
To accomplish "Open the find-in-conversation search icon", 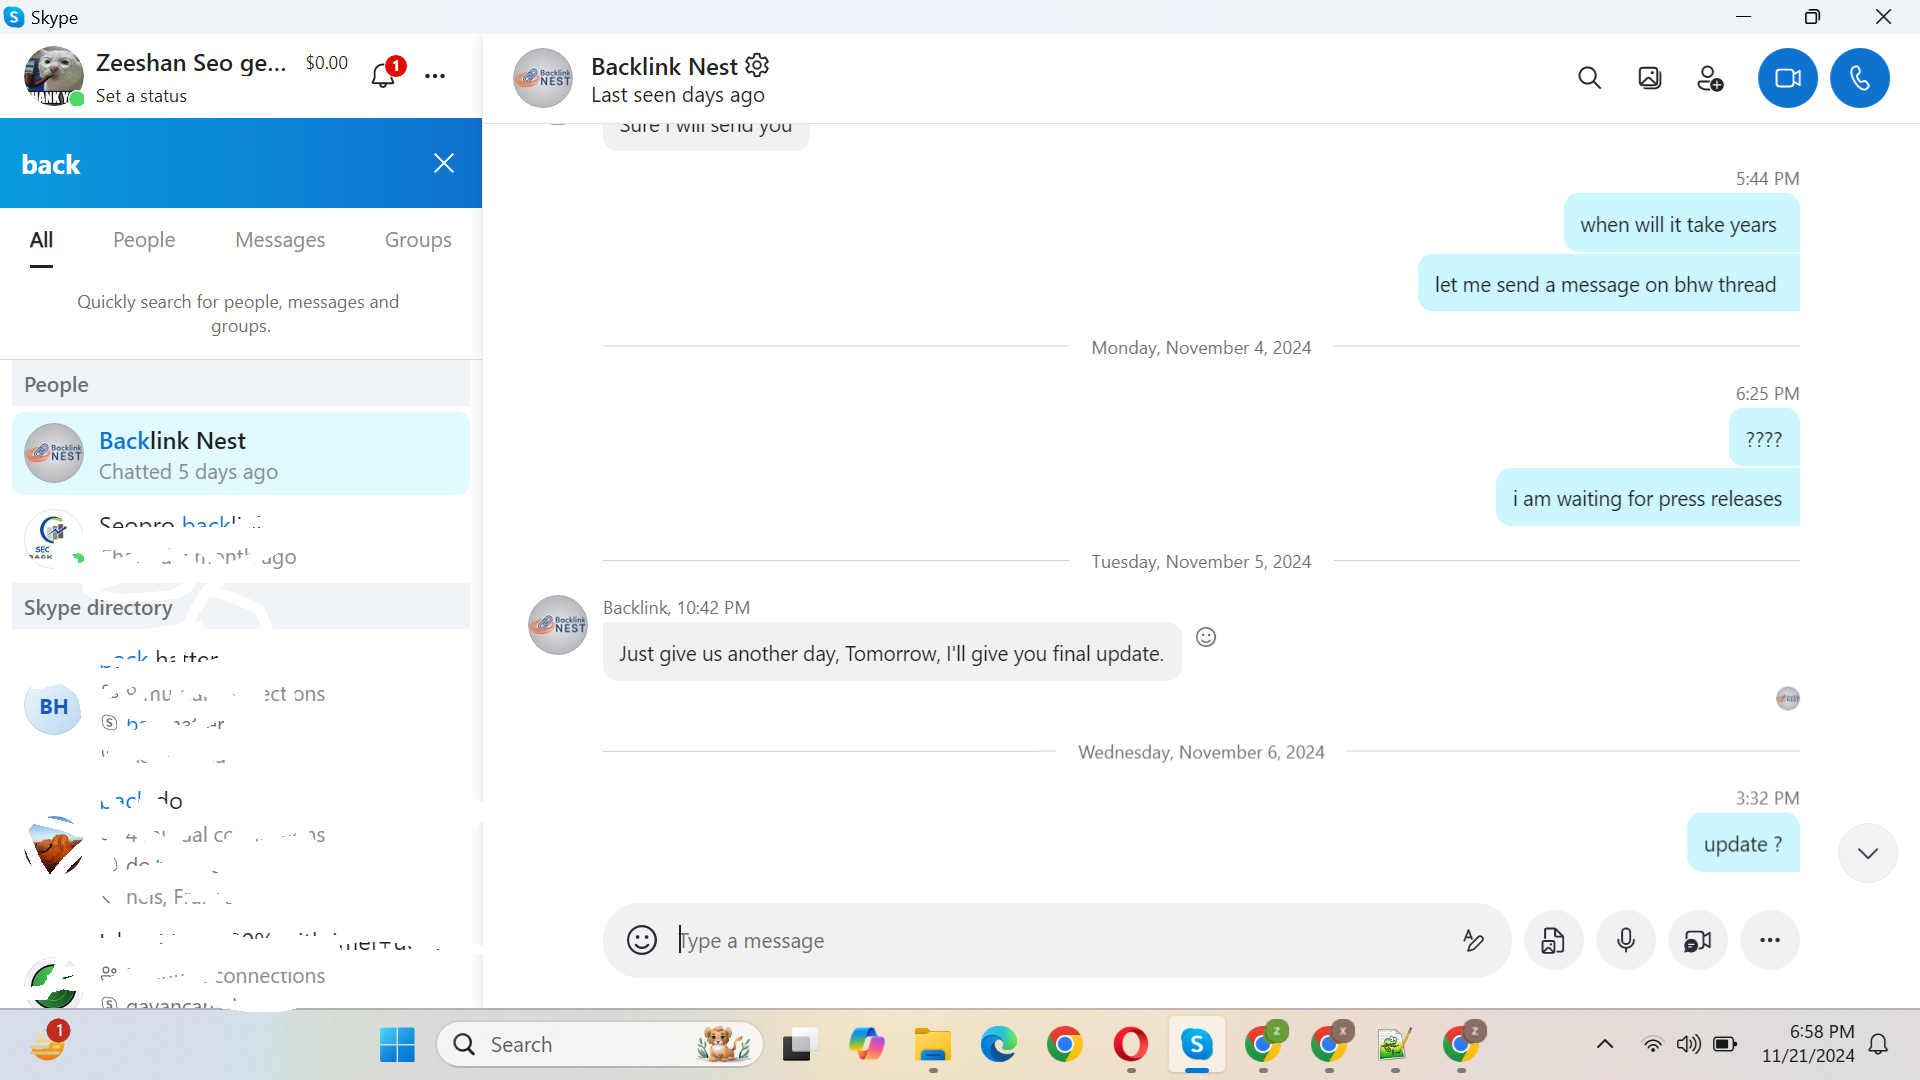I will [1589, 78].
